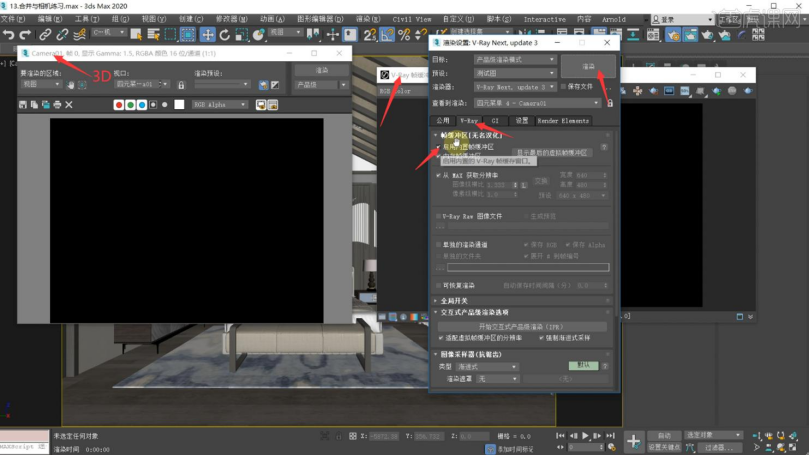Toggle the alpha channel display

[153, 105]
